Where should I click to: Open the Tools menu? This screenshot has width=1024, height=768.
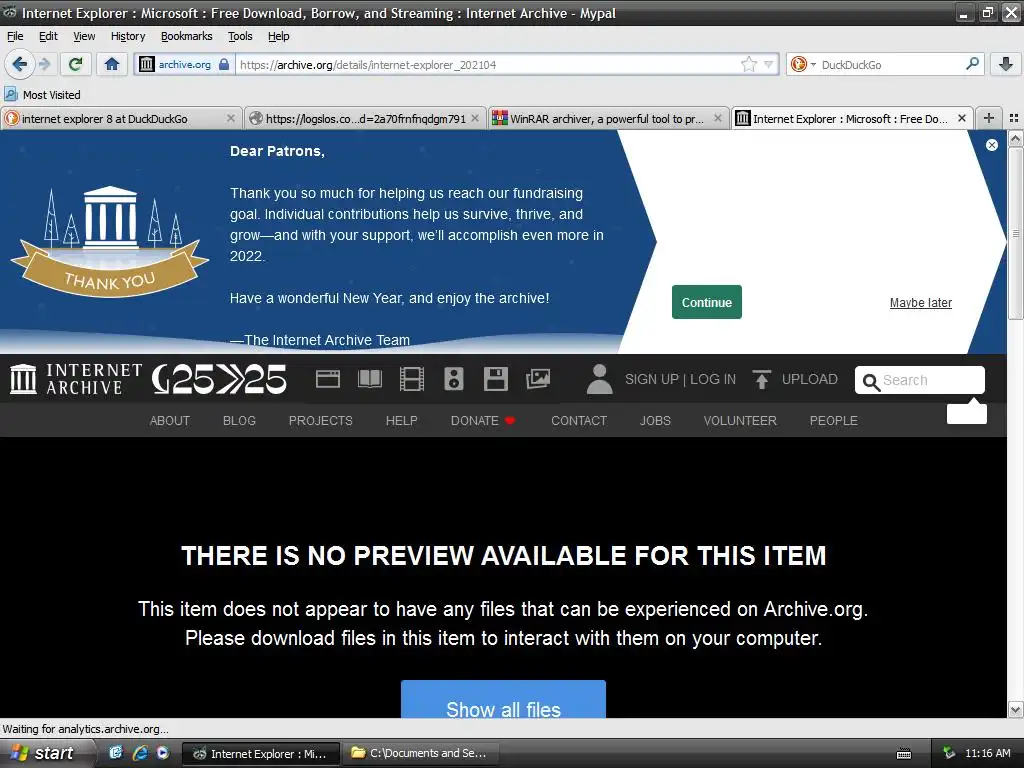(x=240, y=36)
